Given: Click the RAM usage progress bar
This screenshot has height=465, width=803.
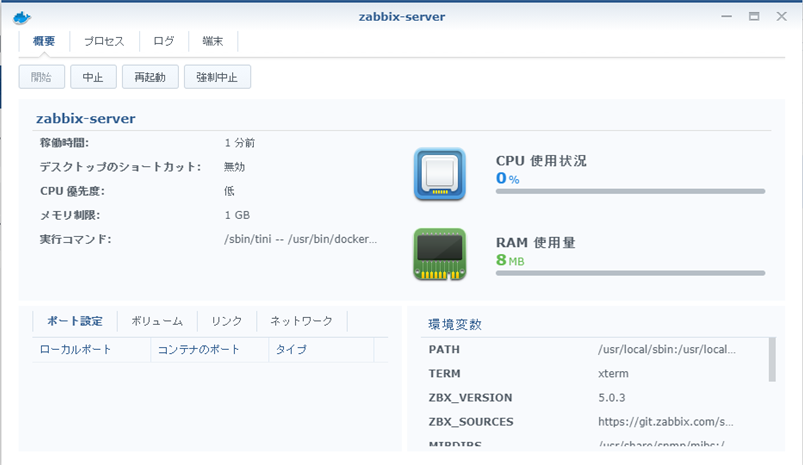Looking at the screenshot, I should 630,273.
